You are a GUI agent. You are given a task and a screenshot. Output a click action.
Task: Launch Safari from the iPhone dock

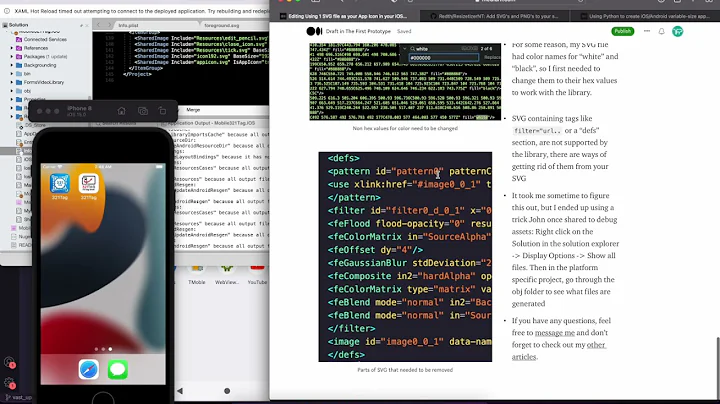[89, 369]
